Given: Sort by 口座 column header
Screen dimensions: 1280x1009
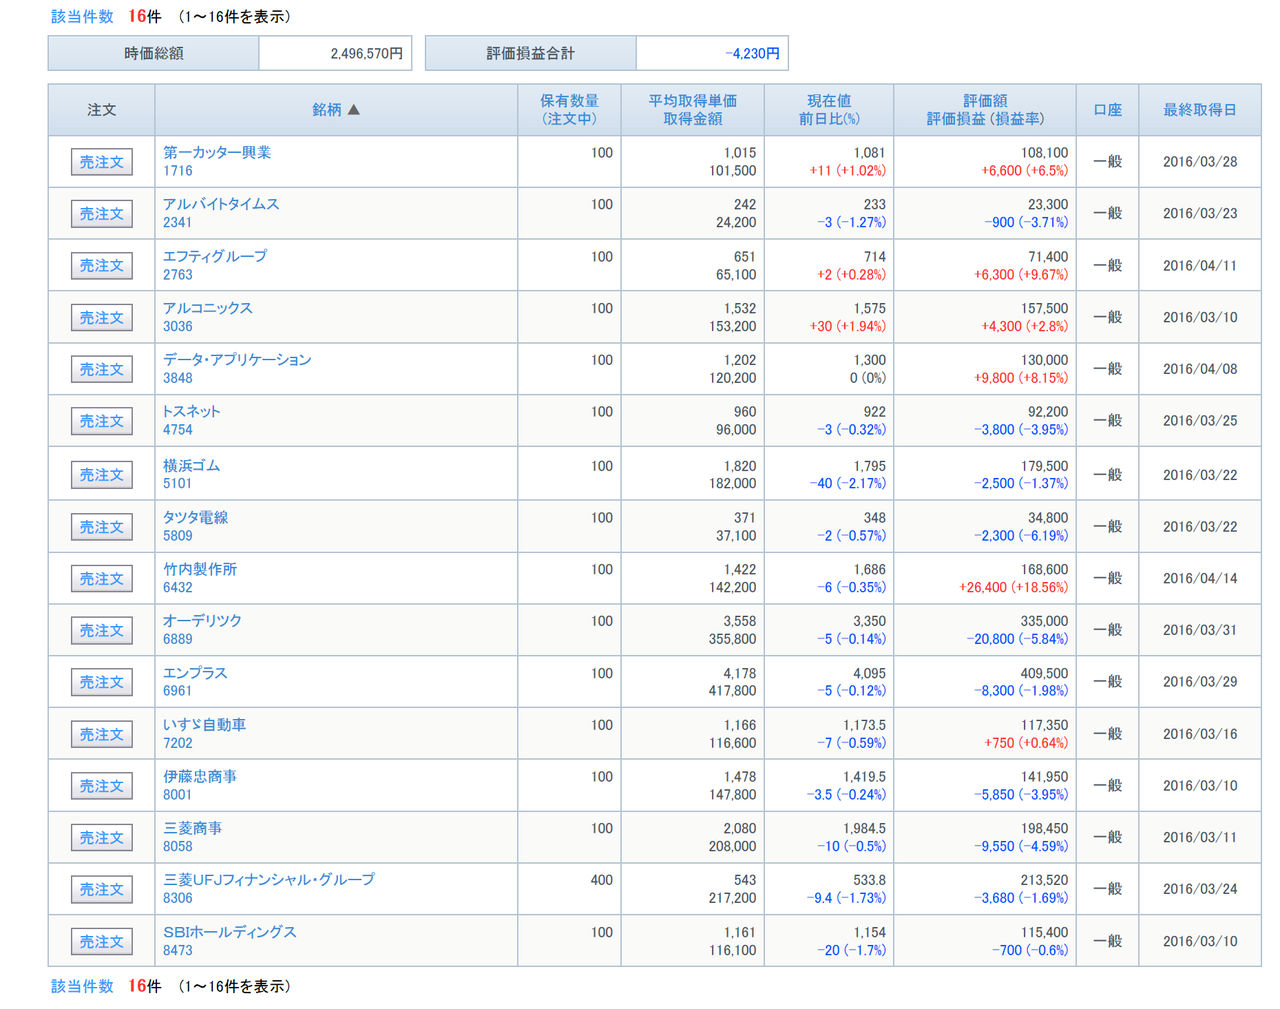Looking at the screenshot, I should tap(1107, 110).
